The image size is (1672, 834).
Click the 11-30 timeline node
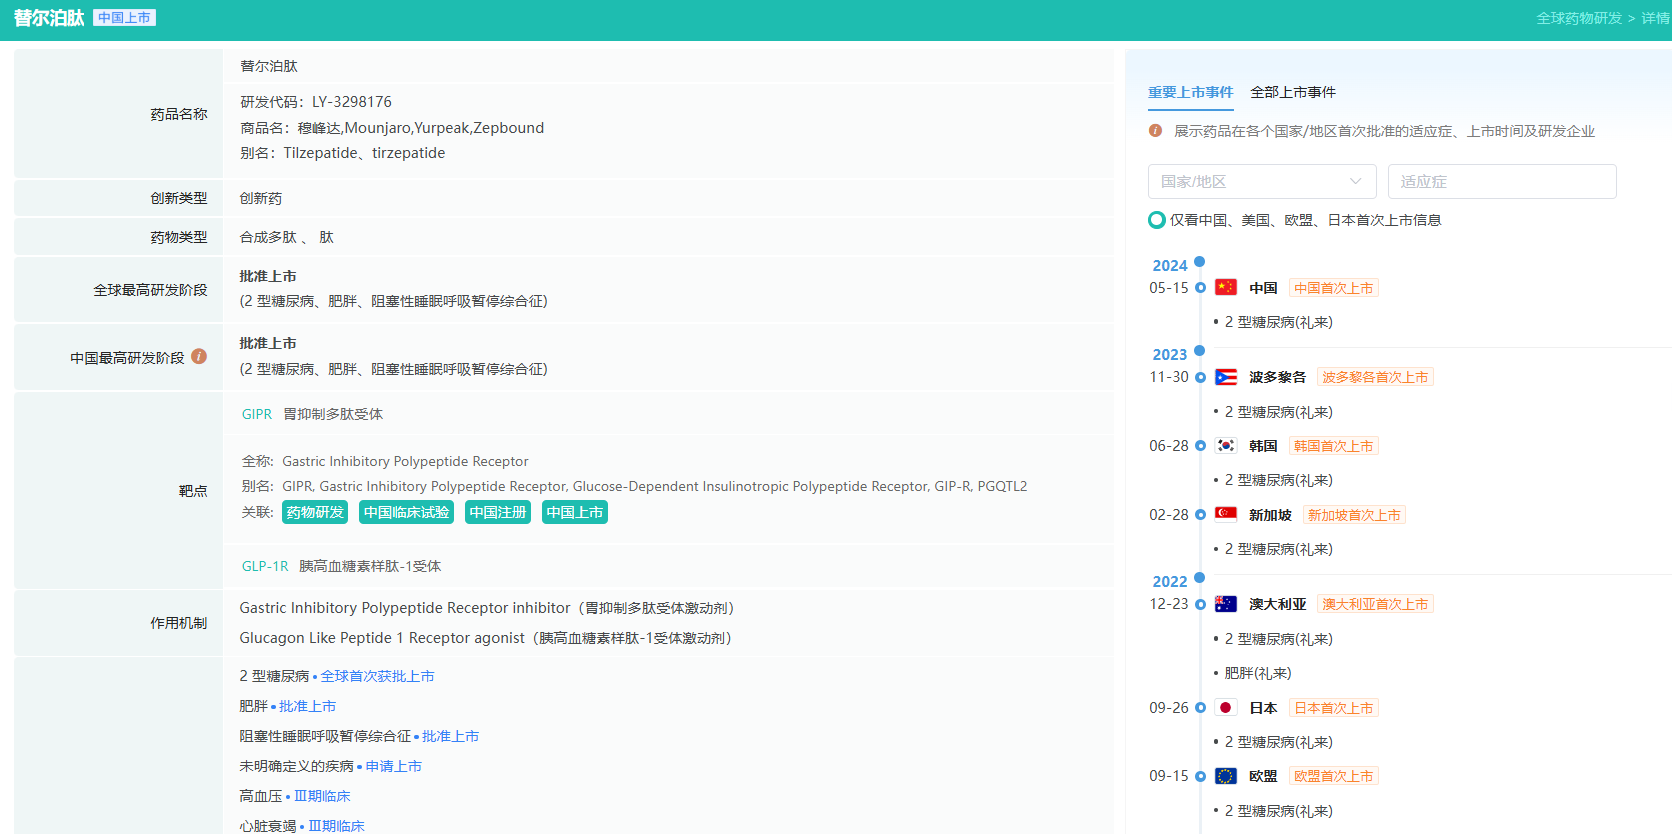click(x=1200, y=377)
